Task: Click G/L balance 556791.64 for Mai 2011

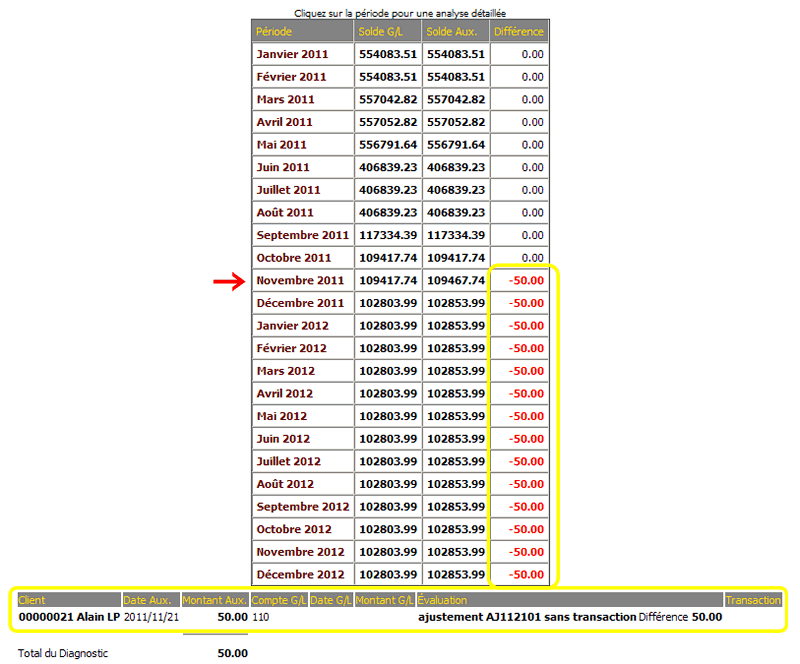Action: click(x=388, y=144)
